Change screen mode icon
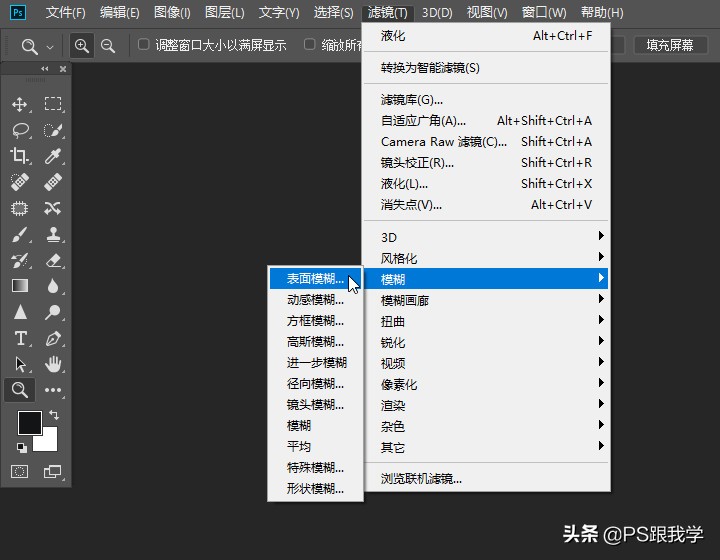This screenshot has width=720, height=560. coord(52,471)
